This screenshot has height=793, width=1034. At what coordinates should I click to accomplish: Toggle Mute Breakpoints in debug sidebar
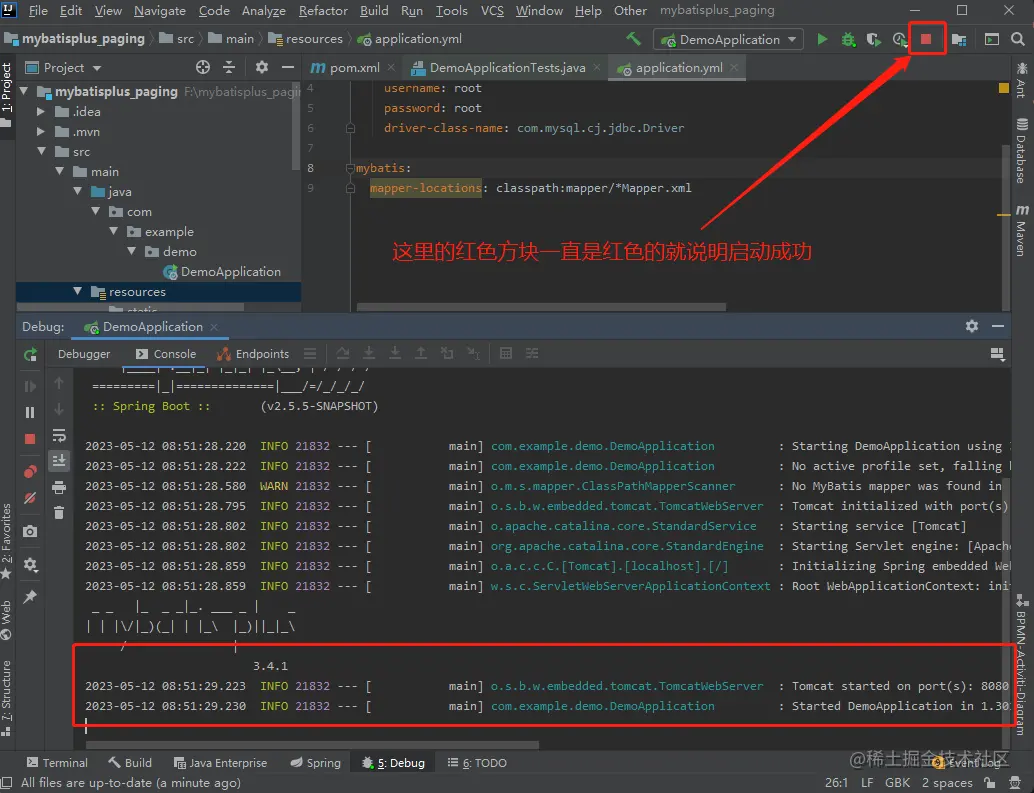click(x=30, y=497)
